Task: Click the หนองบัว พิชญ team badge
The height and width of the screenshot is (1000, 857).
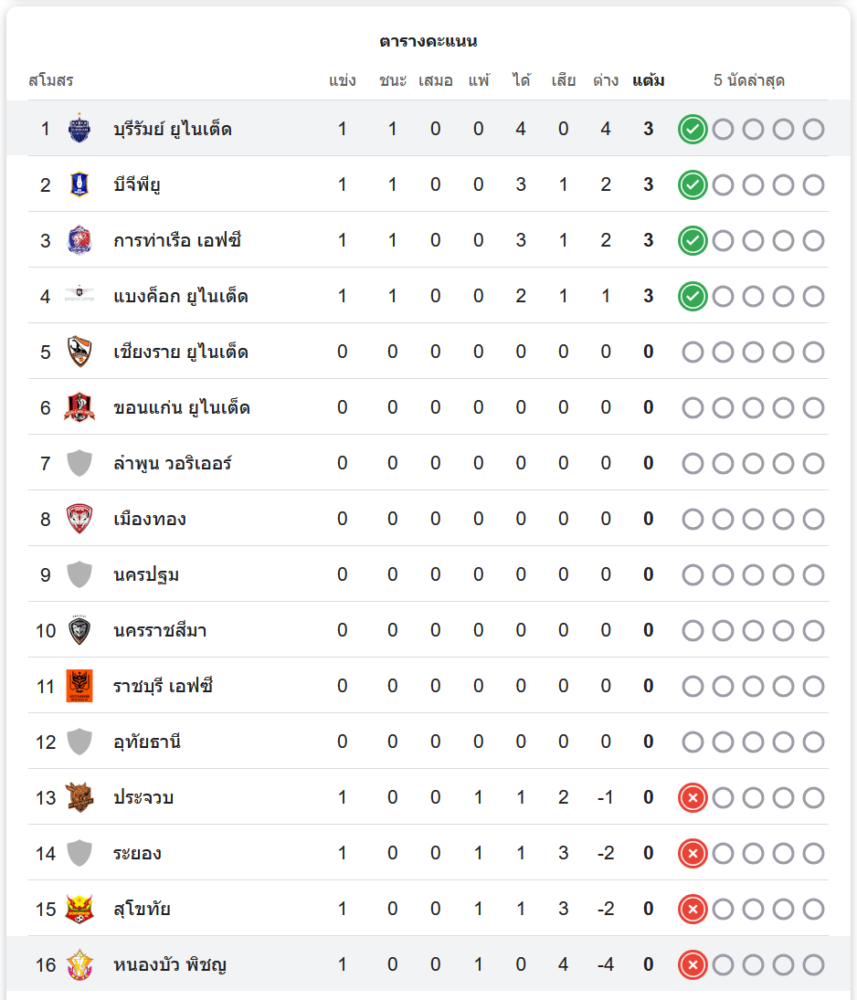Action: coord(79,964)
